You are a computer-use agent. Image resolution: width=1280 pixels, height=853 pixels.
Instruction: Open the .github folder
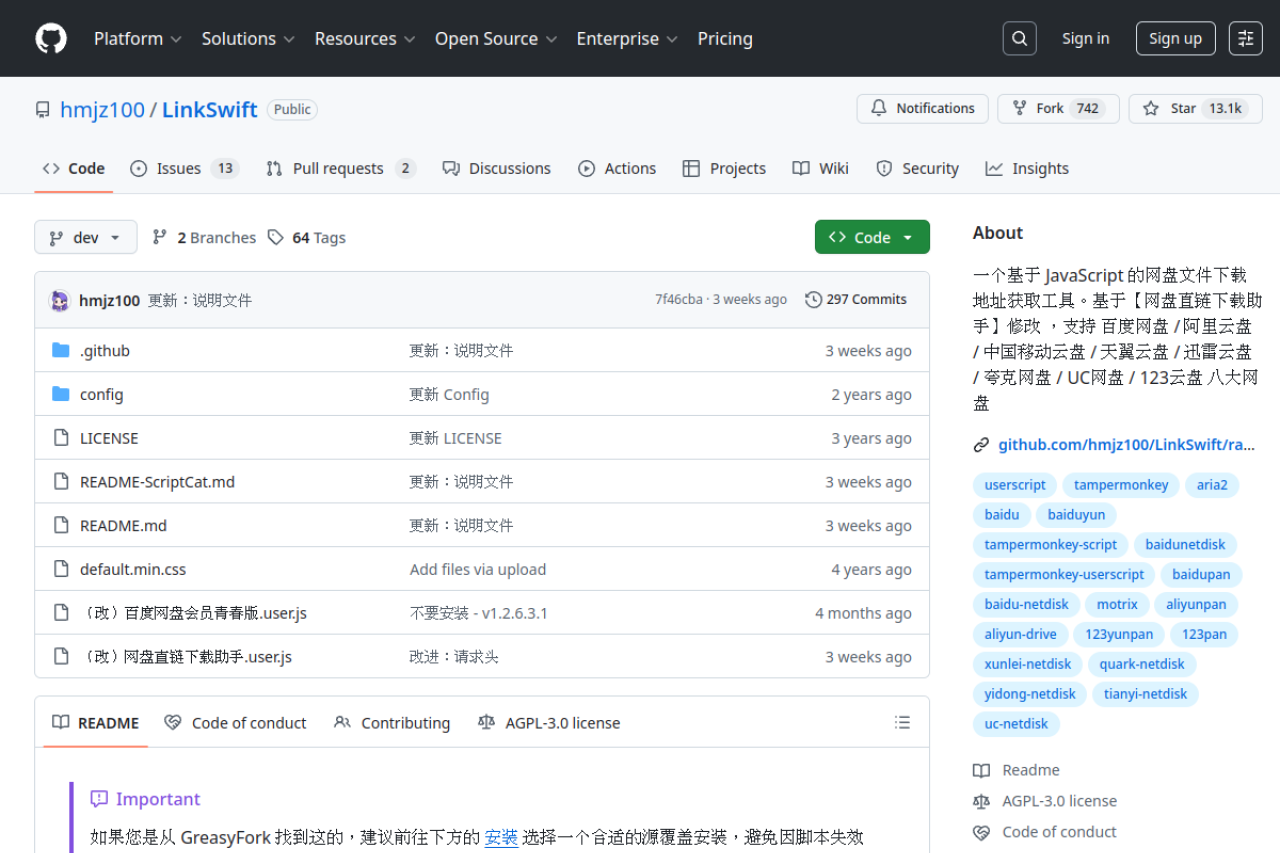pos(105,350)
